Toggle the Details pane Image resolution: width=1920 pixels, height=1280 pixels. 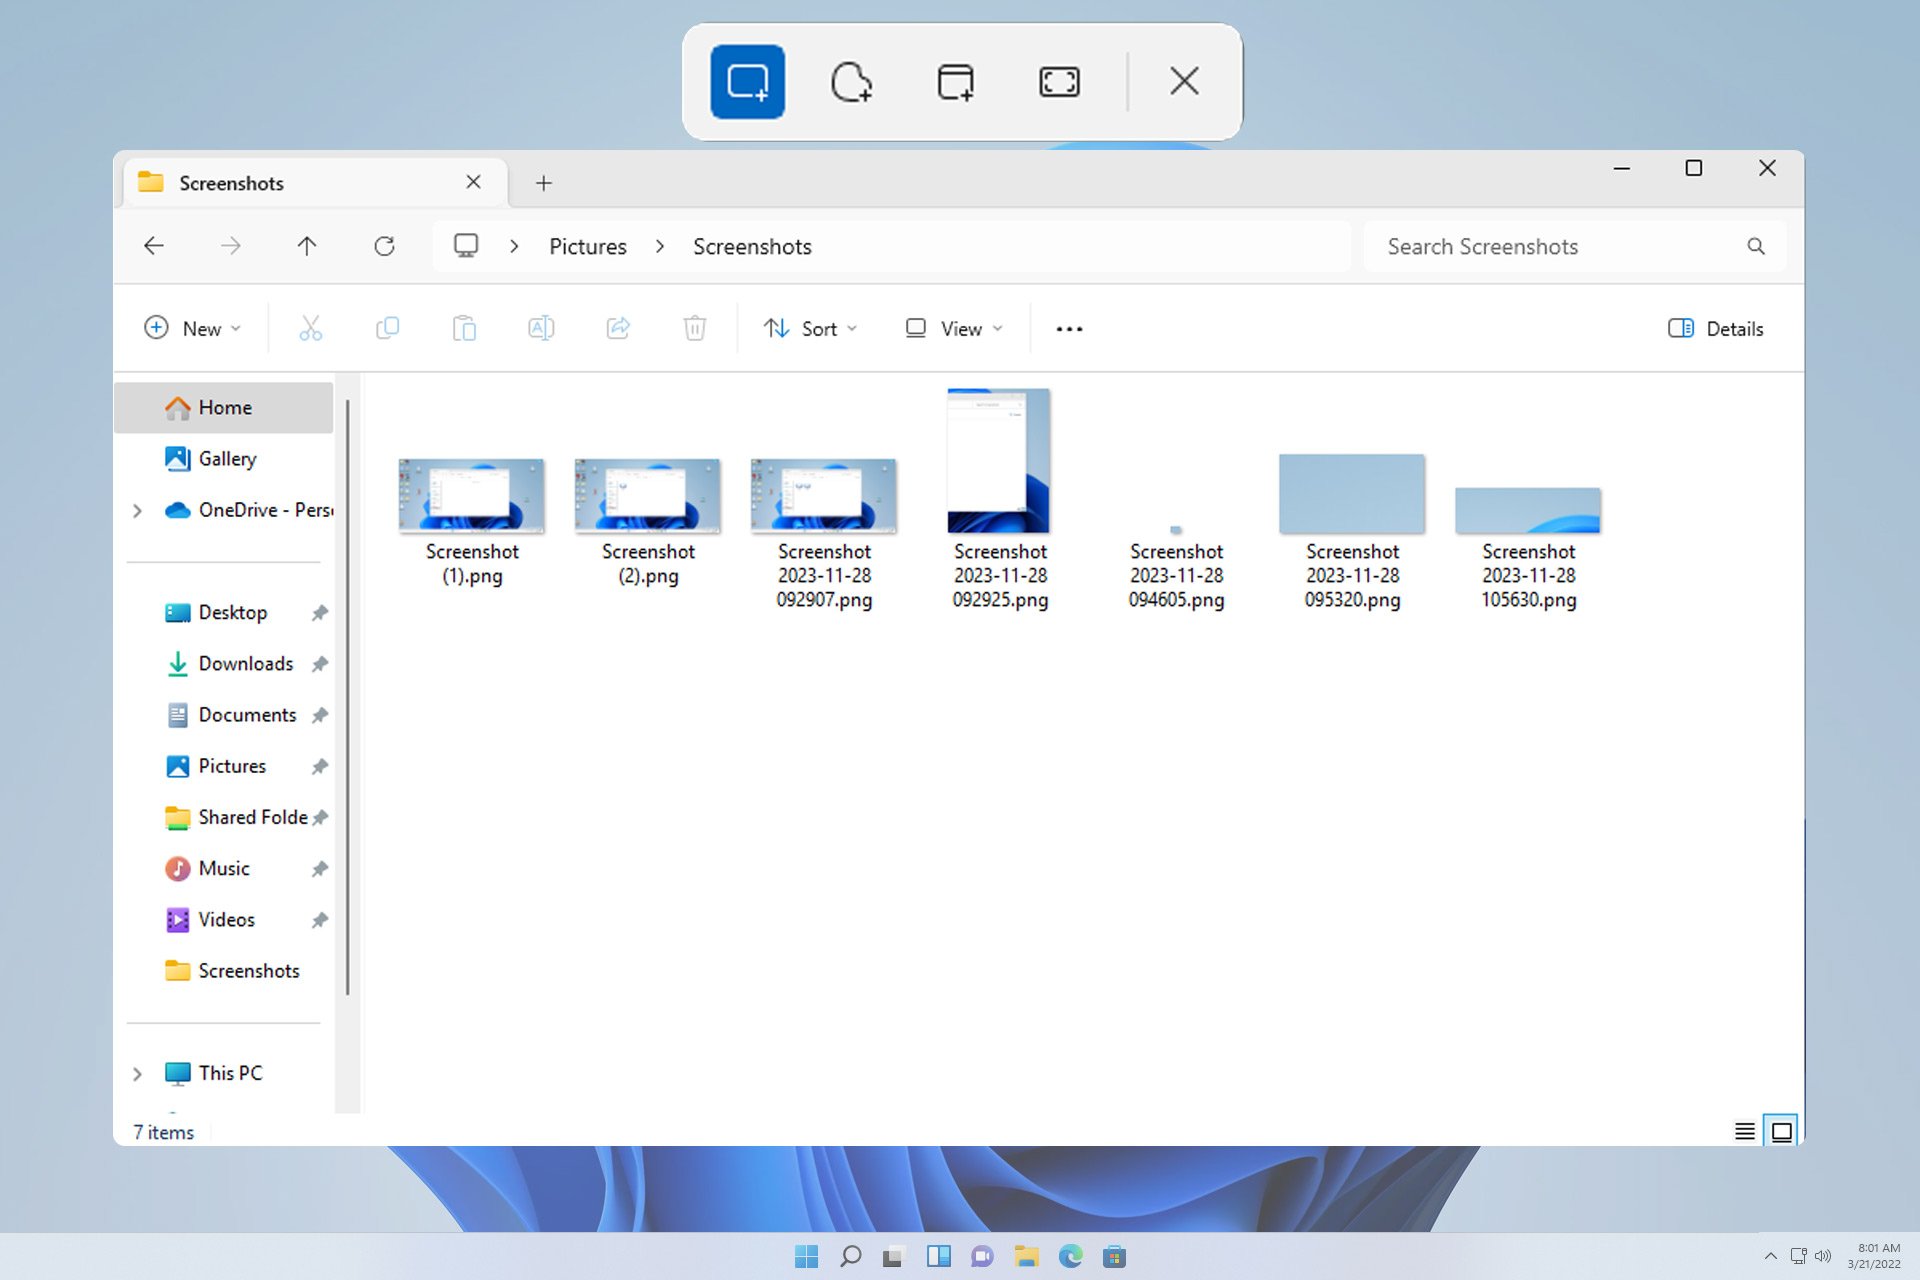coord(1716,328)
